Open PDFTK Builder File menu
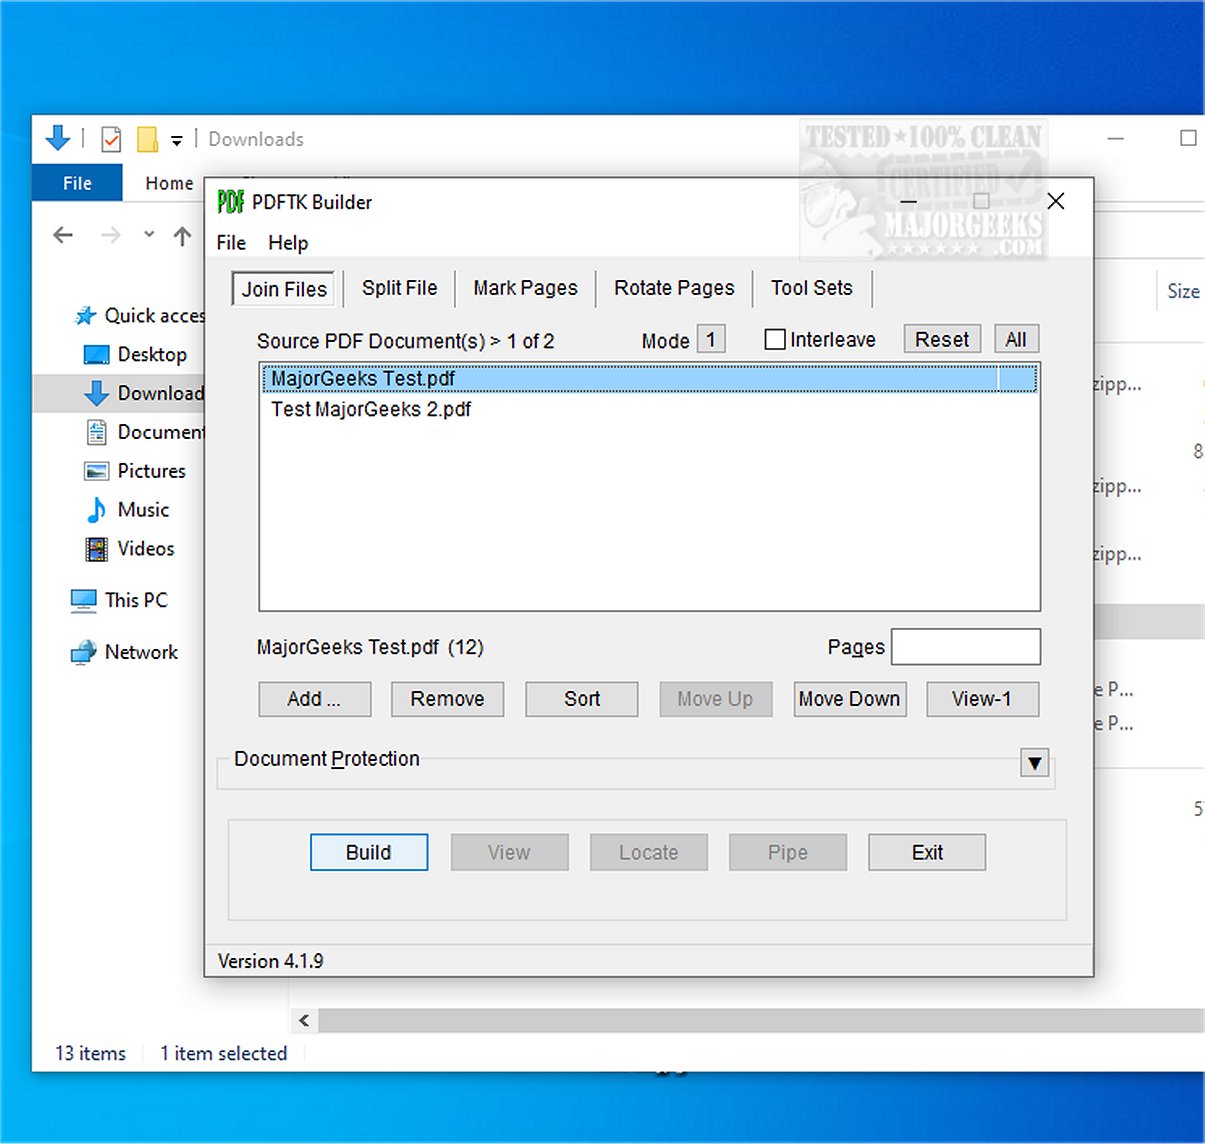 [x=231, y=243]
